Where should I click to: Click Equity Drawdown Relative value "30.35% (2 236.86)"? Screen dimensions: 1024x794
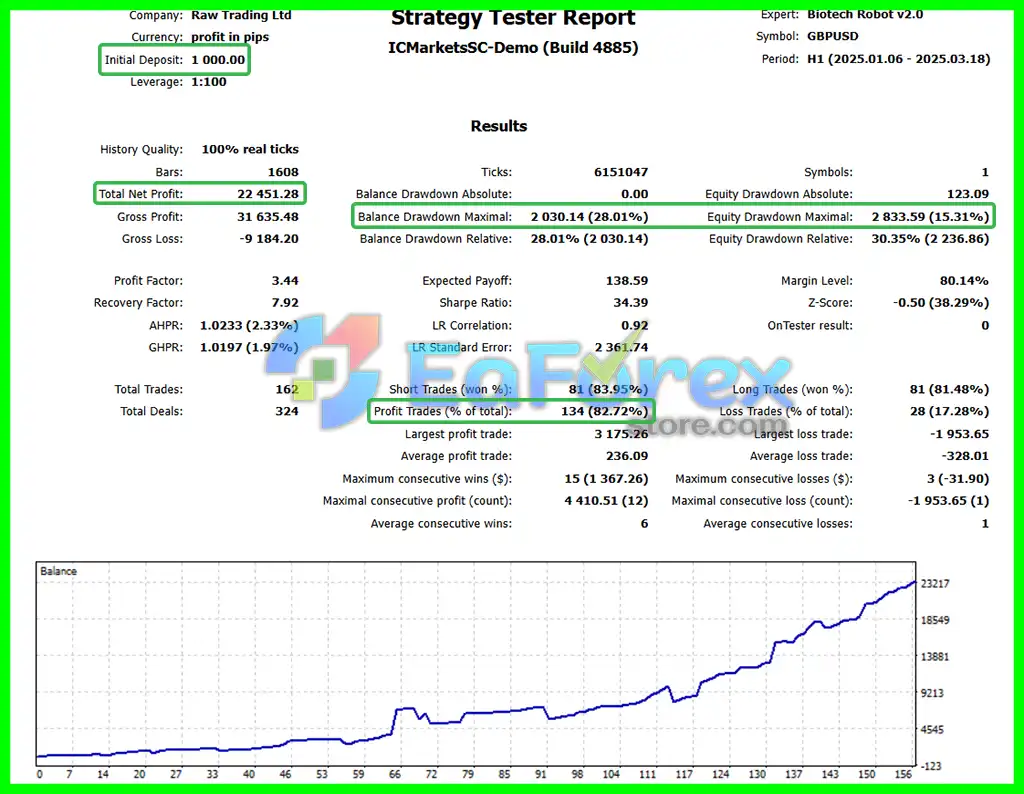tap(931, 239)
